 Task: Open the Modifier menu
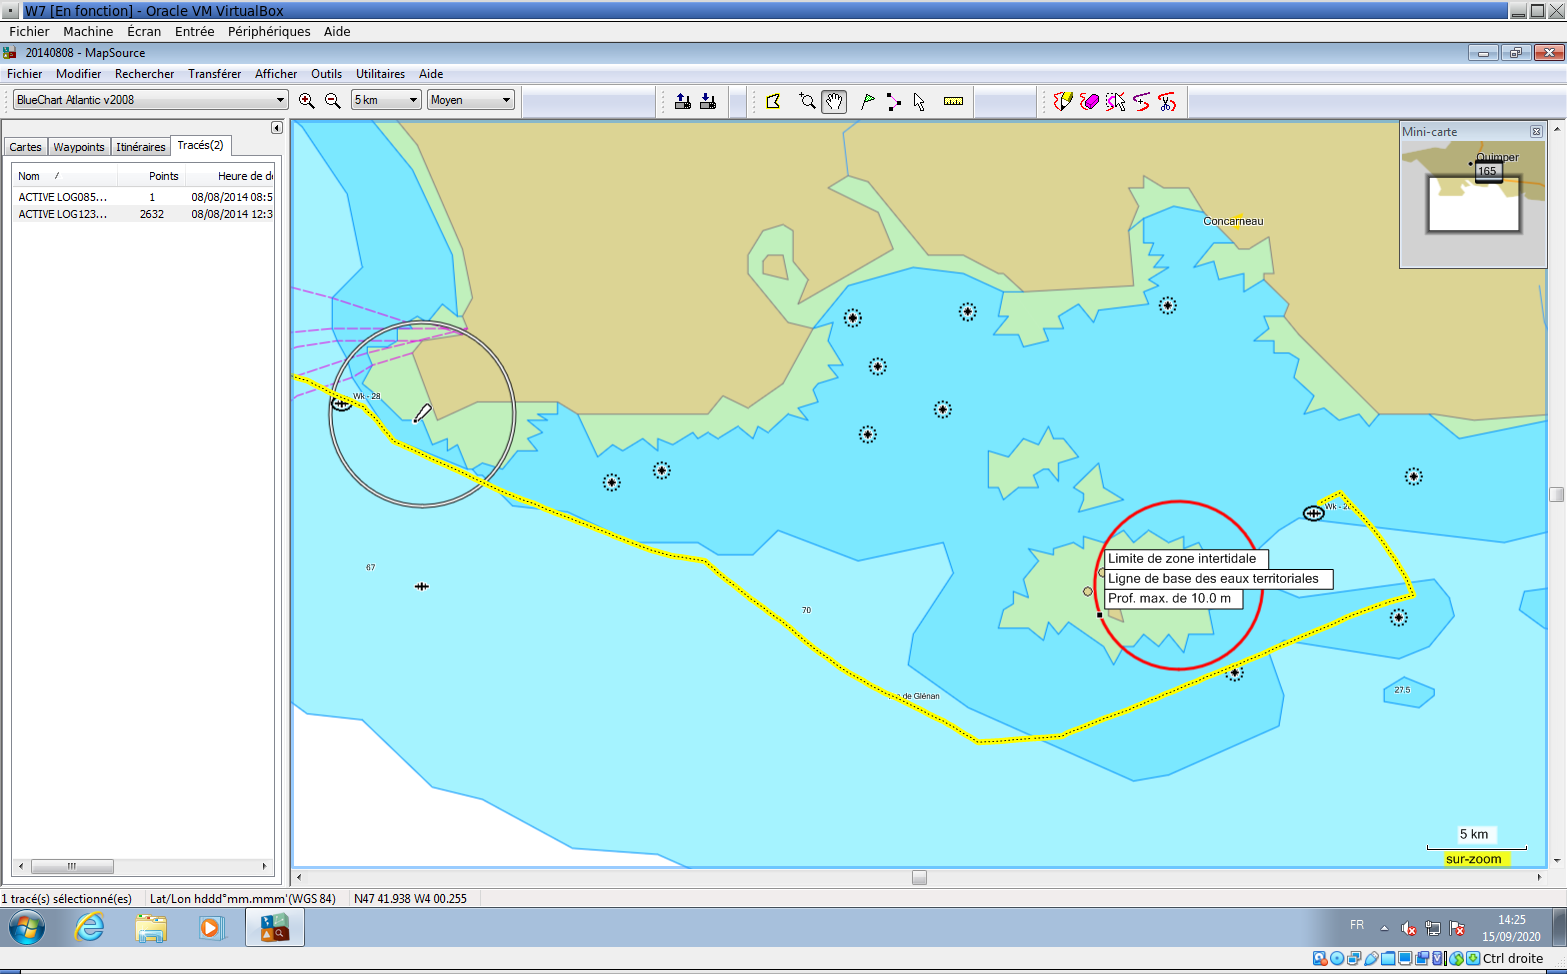click(x=78, y=74)
